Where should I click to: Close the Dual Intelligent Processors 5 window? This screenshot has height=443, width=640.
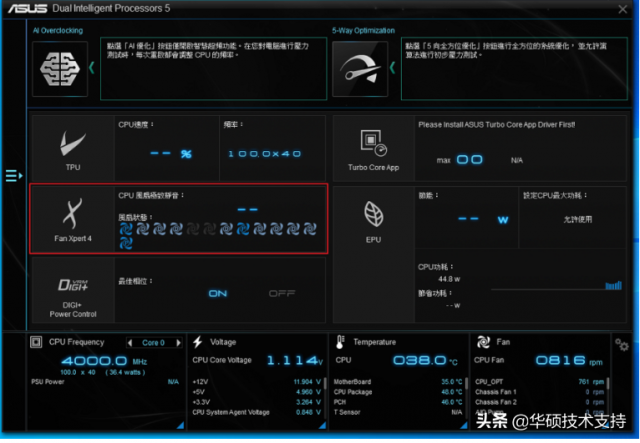pyautogui.click(x=622, y=9)
